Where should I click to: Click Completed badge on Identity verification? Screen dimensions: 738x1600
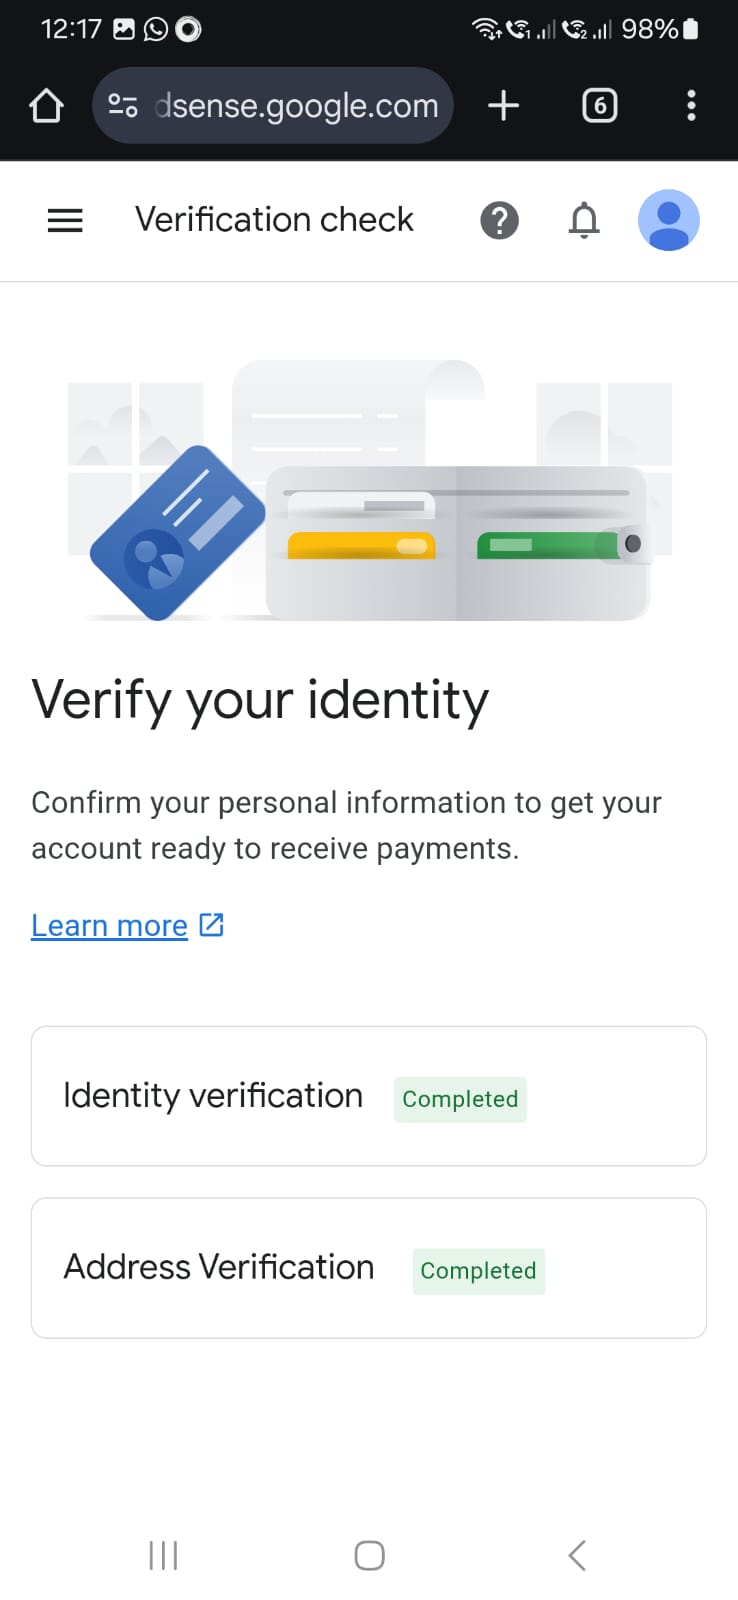click(x=460, y=1099)
